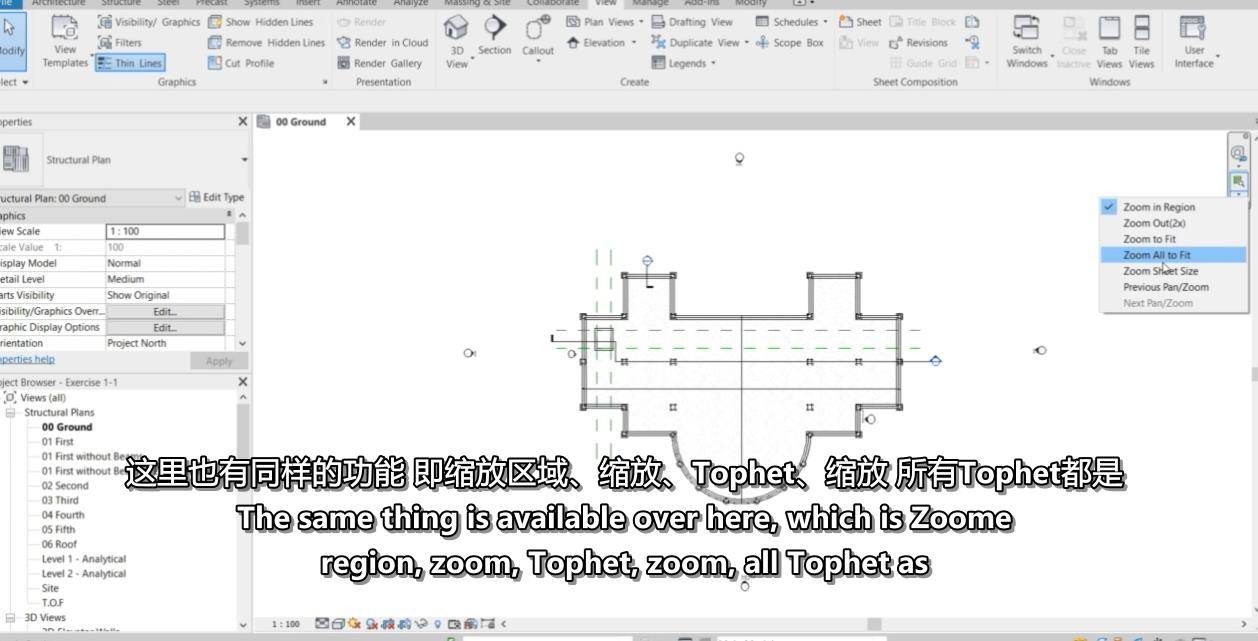This screenshot has width=1258, height=641.
Task: Open the 01 First plan view
Action: point(57,442)
